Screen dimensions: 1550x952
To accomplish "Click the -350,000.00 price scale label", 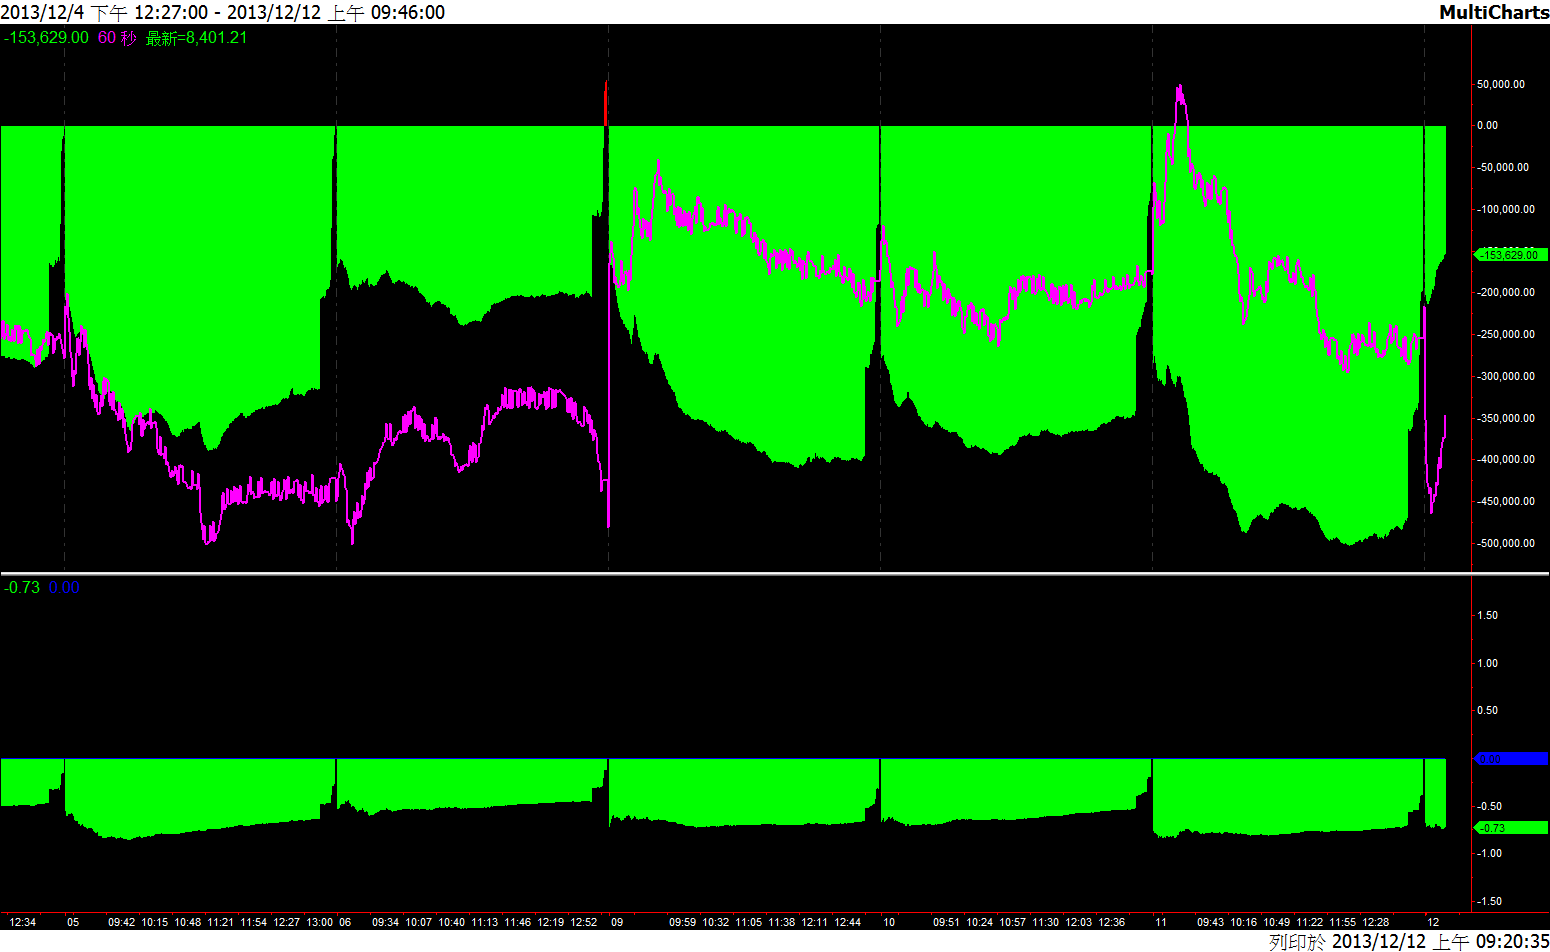I will point(1505,418).
